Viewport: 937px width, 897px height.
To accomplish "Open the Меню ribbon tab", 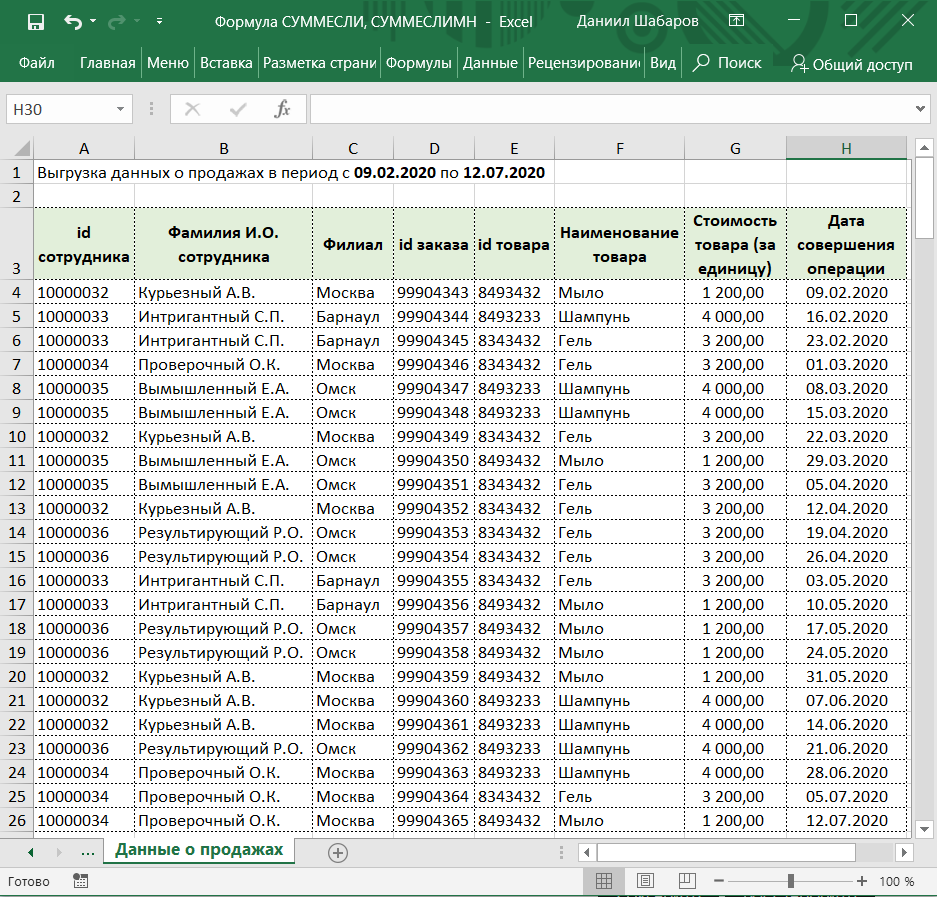I will click(x=167, y=63).
